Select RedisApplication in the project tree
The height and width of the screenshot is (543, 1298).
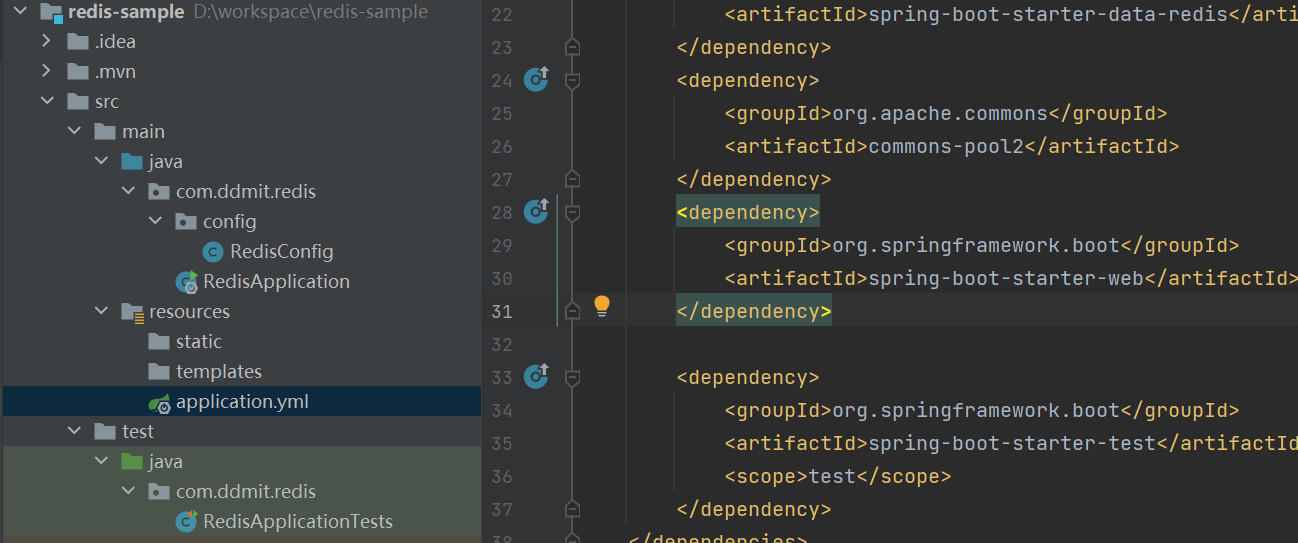276,282
